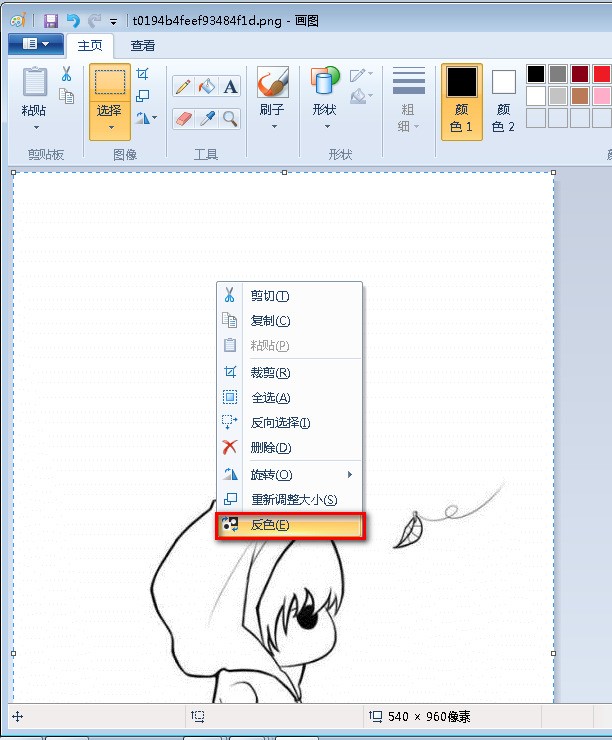Expand the 粘贴 dropdown arrow
Viewport: 612px width, 740px height.
36,127
